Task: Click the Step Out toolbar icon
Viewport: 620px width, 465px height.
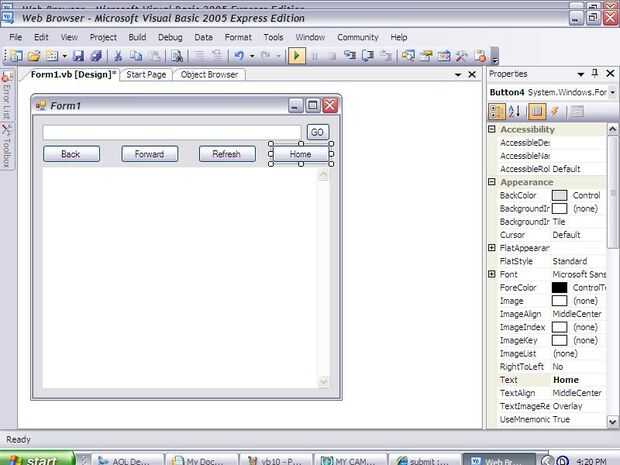Action: (386, 56)
